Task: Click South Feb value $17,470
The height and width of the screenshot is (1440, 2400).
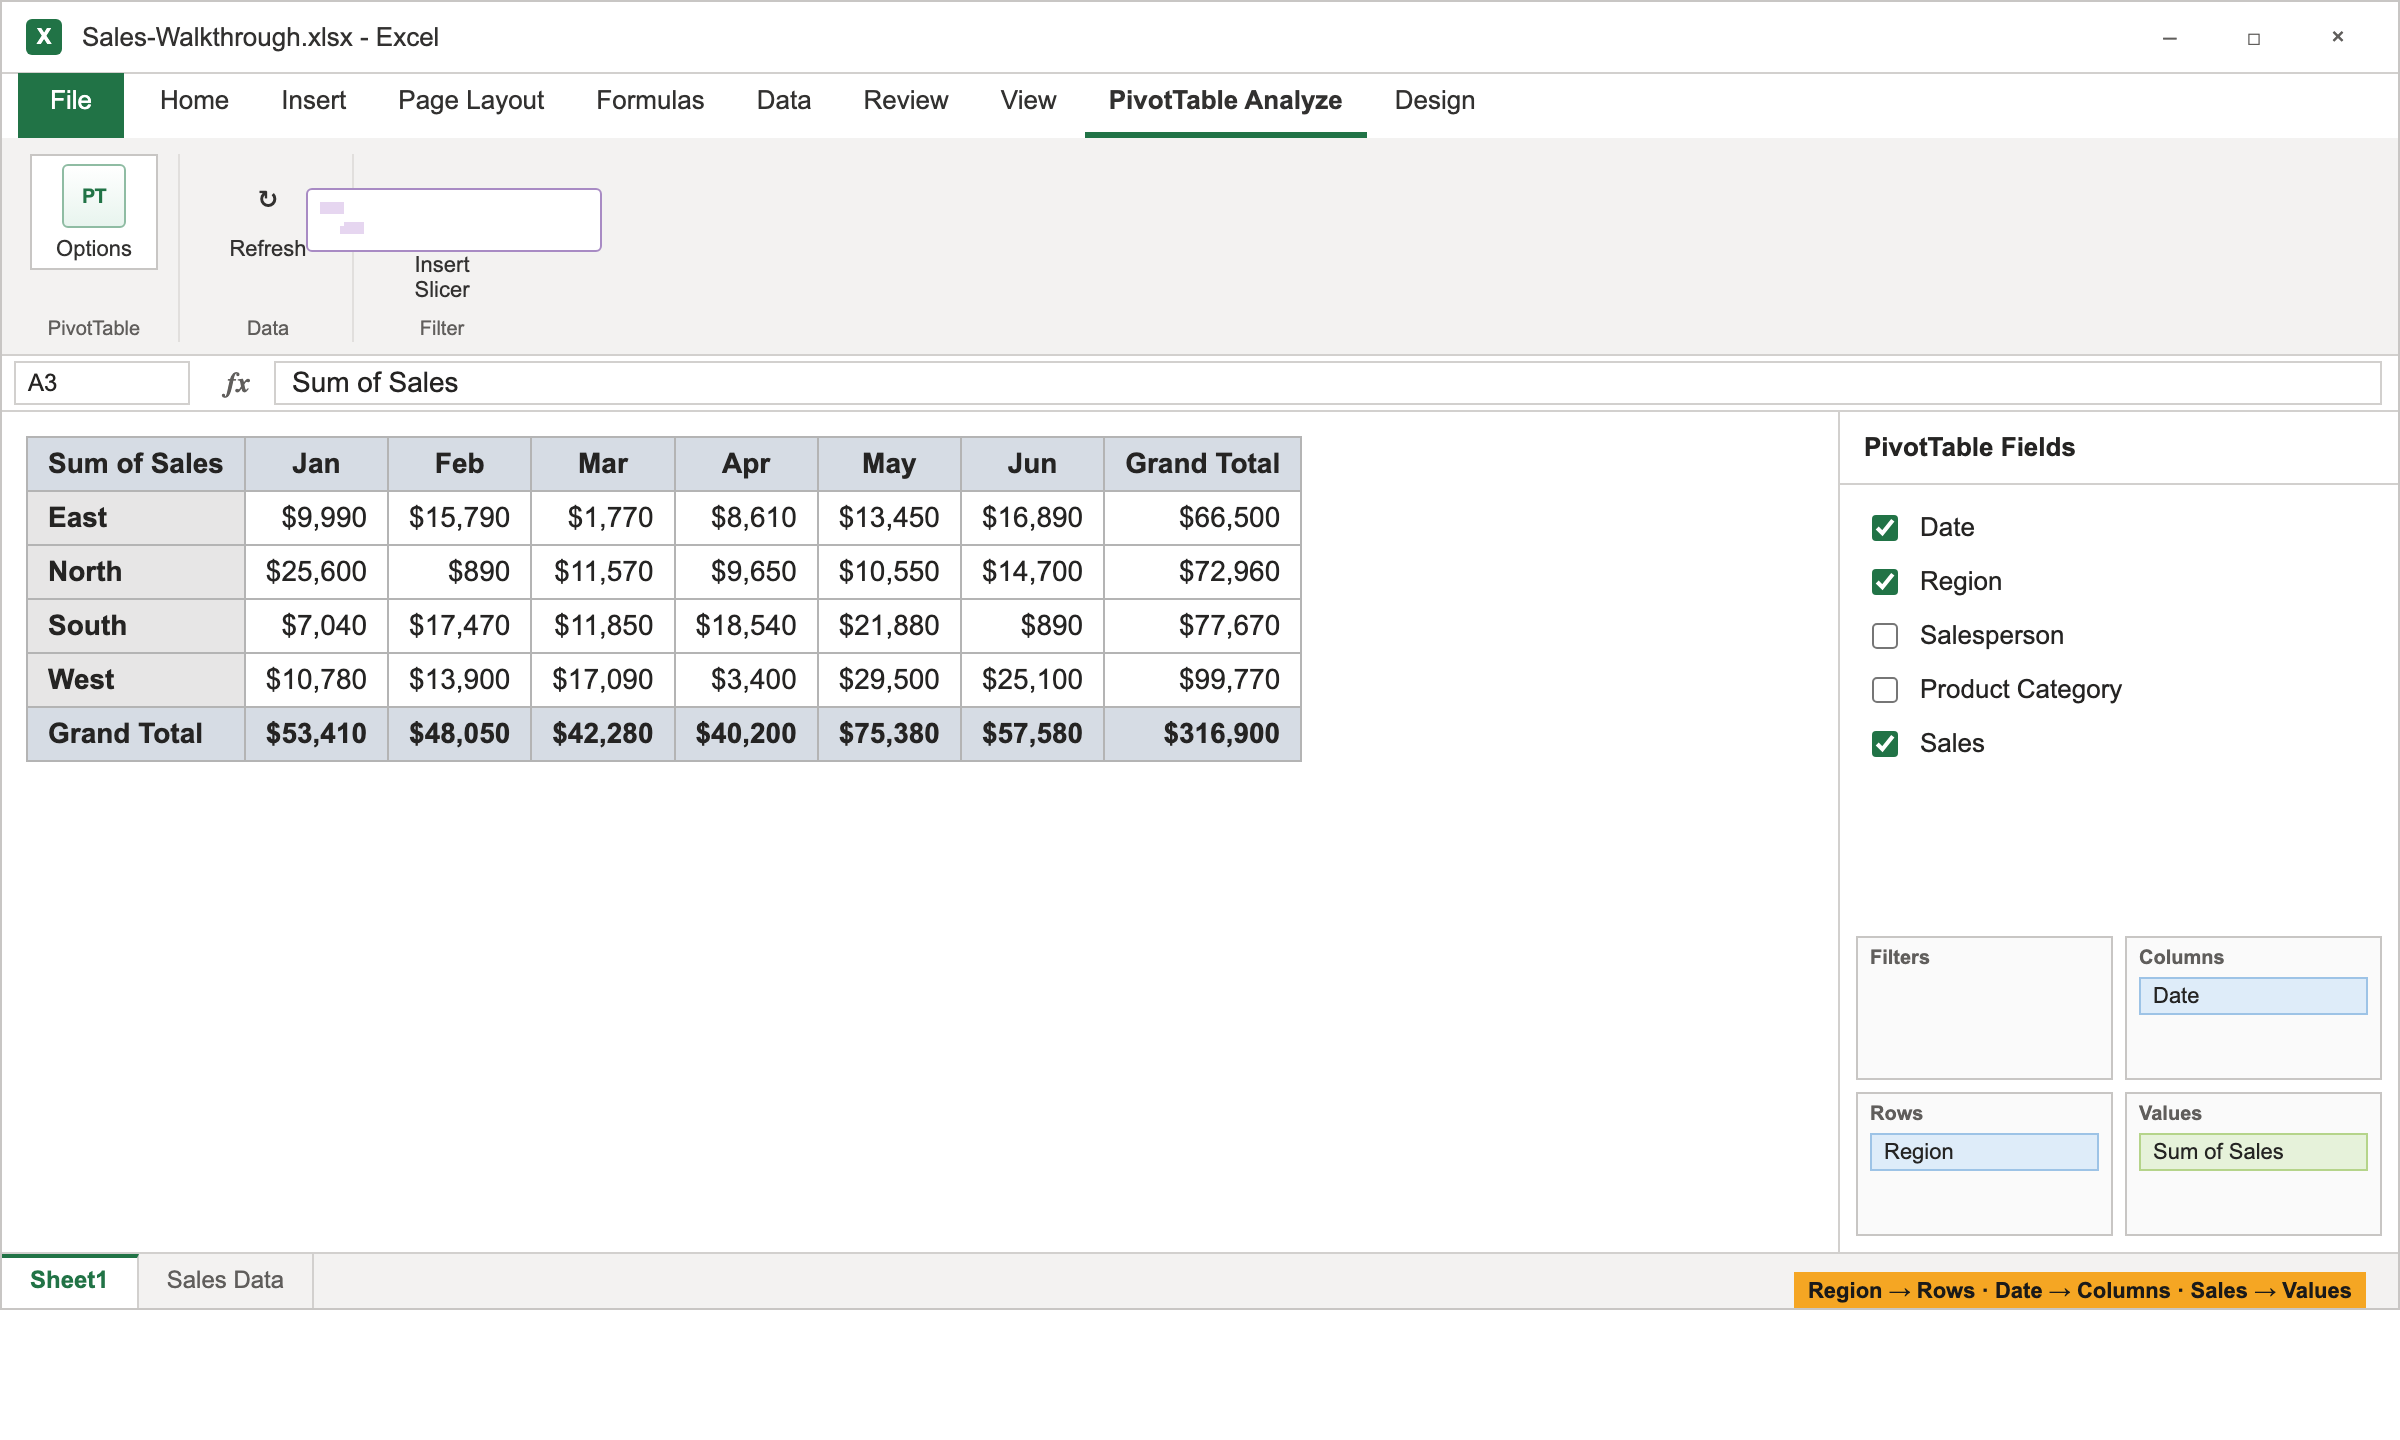Action: click(459, 626)
